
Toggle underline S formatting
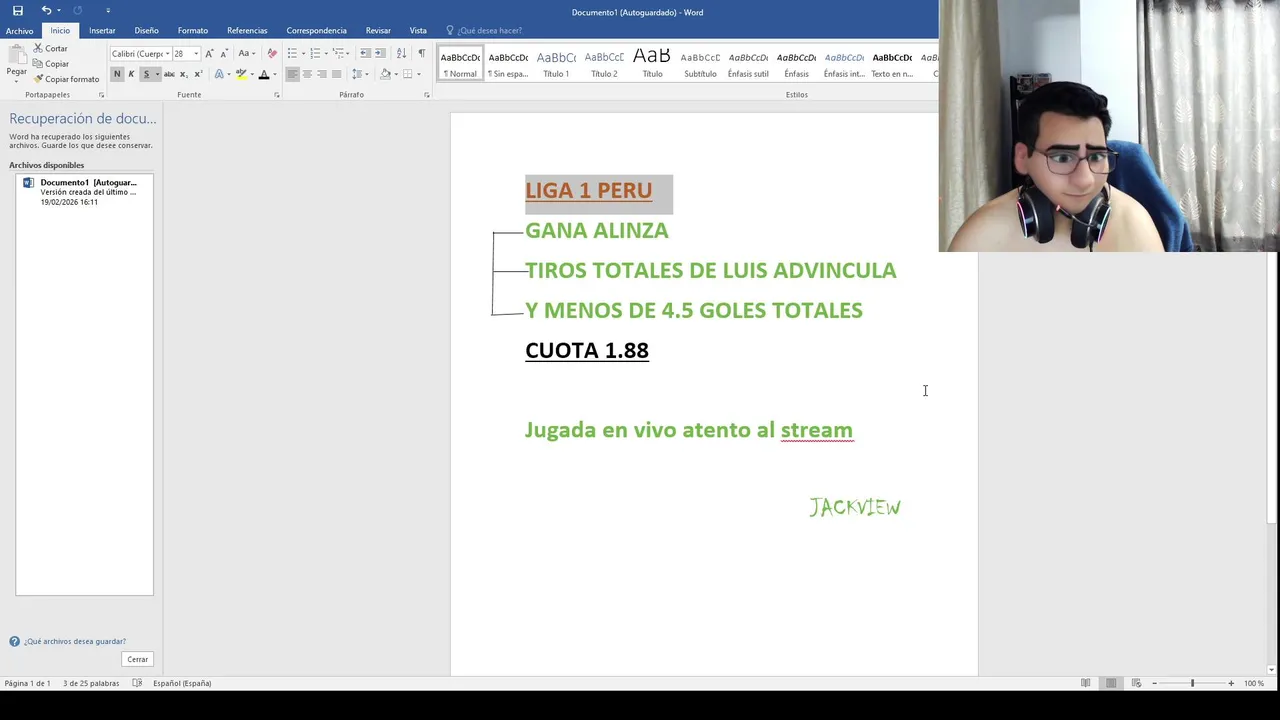click(x=145, y=74)
